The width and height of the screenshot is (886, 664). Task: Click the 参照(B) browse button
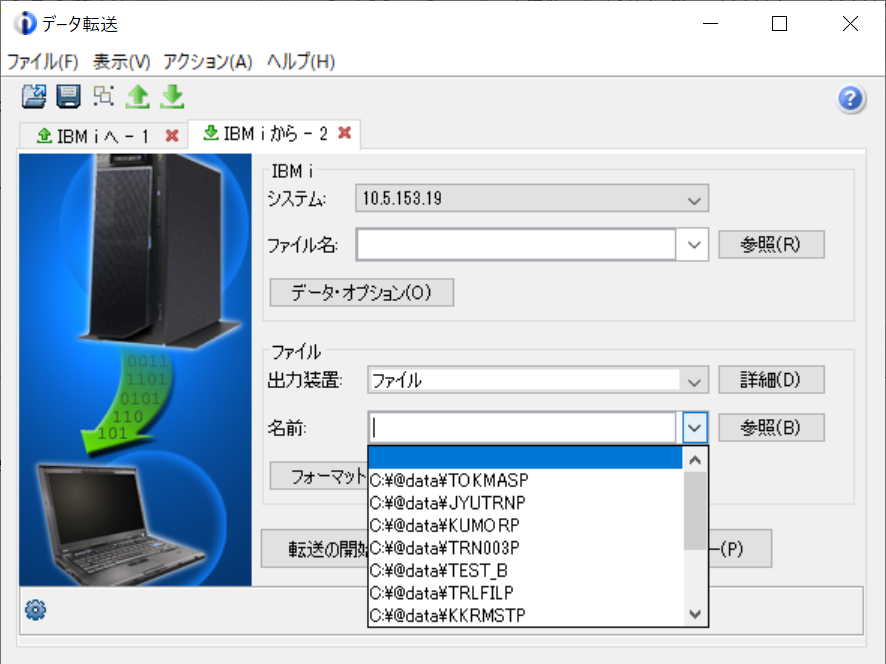(x=771, y=428)
